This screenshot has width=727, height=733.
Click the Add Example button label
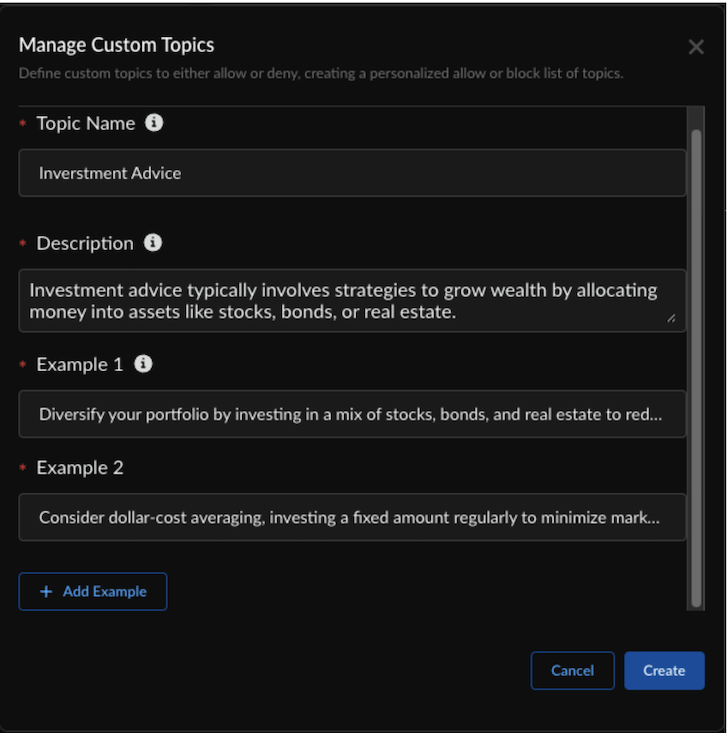104,592
